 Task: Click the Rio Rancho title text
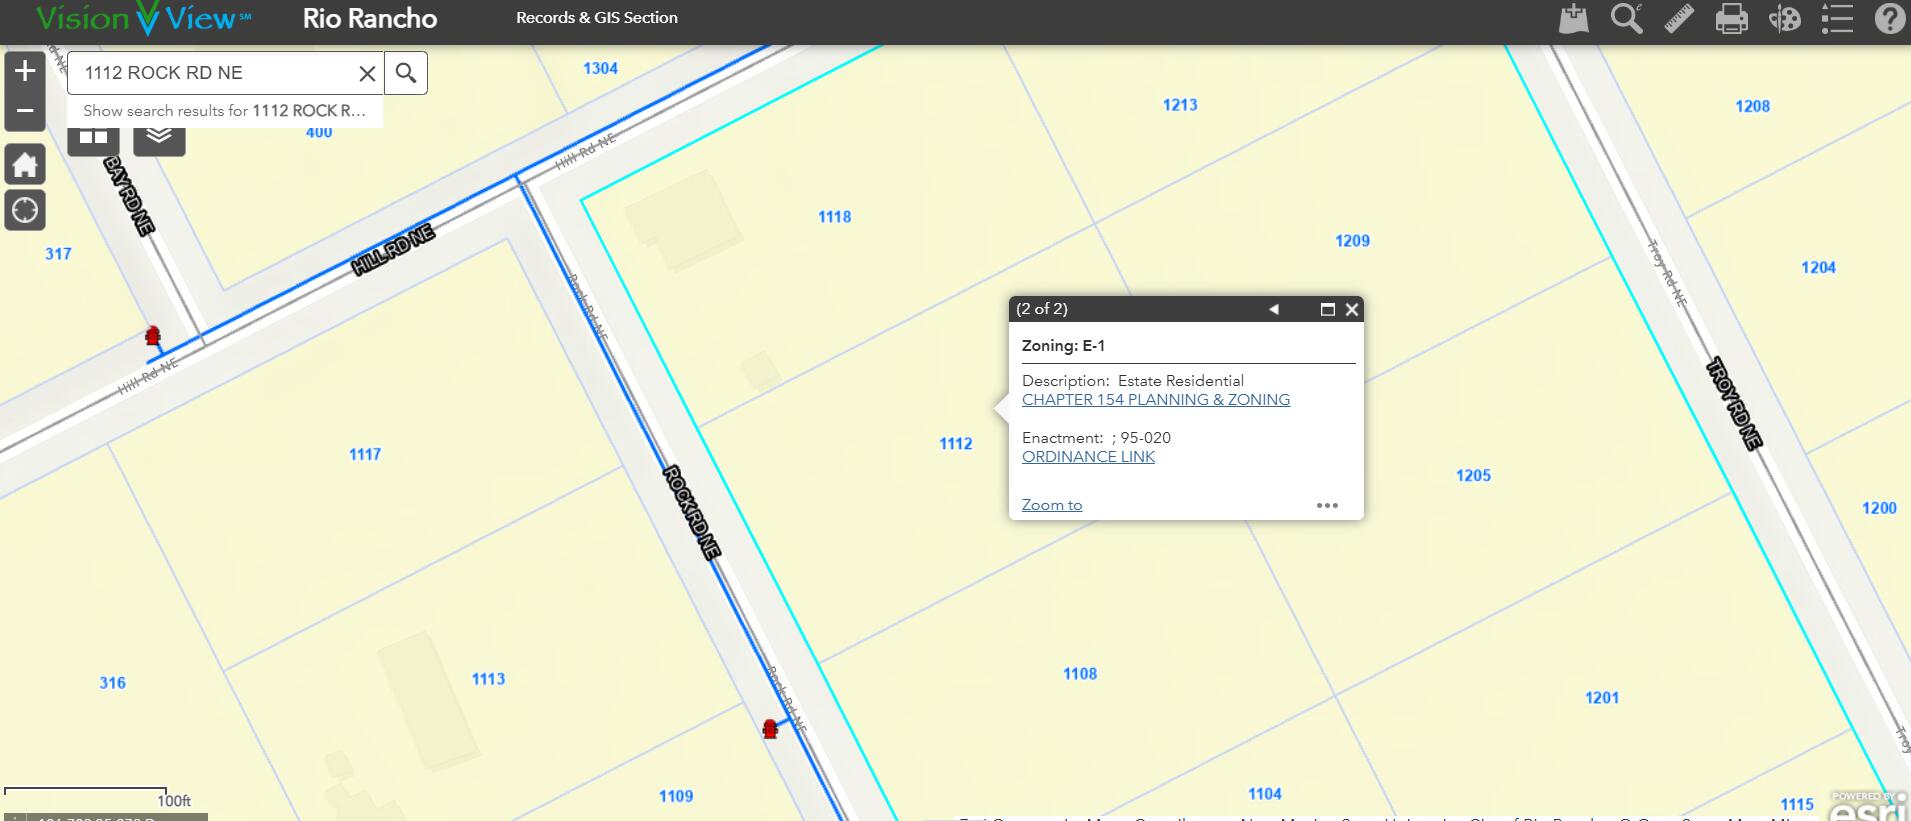click(x=370, y=19)
